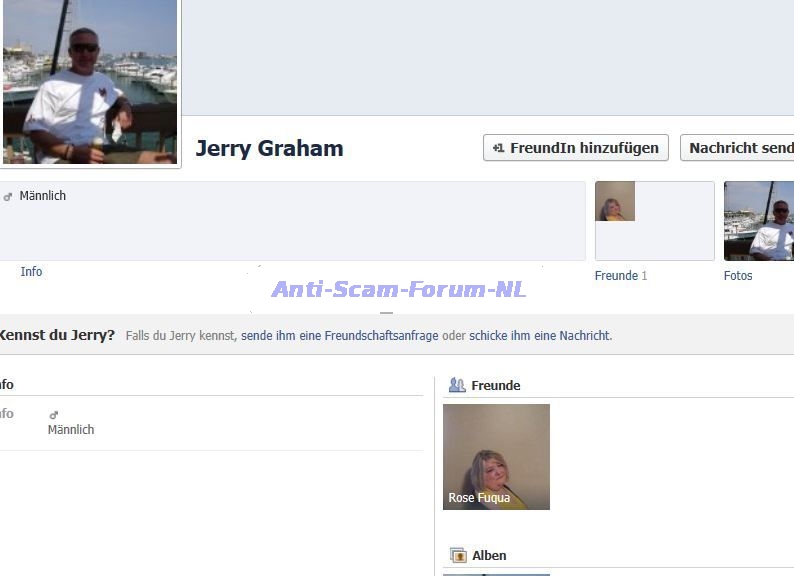This screenshot has height=576, width=794.
Task: Click male symbol in top summary box
Action: [8, 197]
